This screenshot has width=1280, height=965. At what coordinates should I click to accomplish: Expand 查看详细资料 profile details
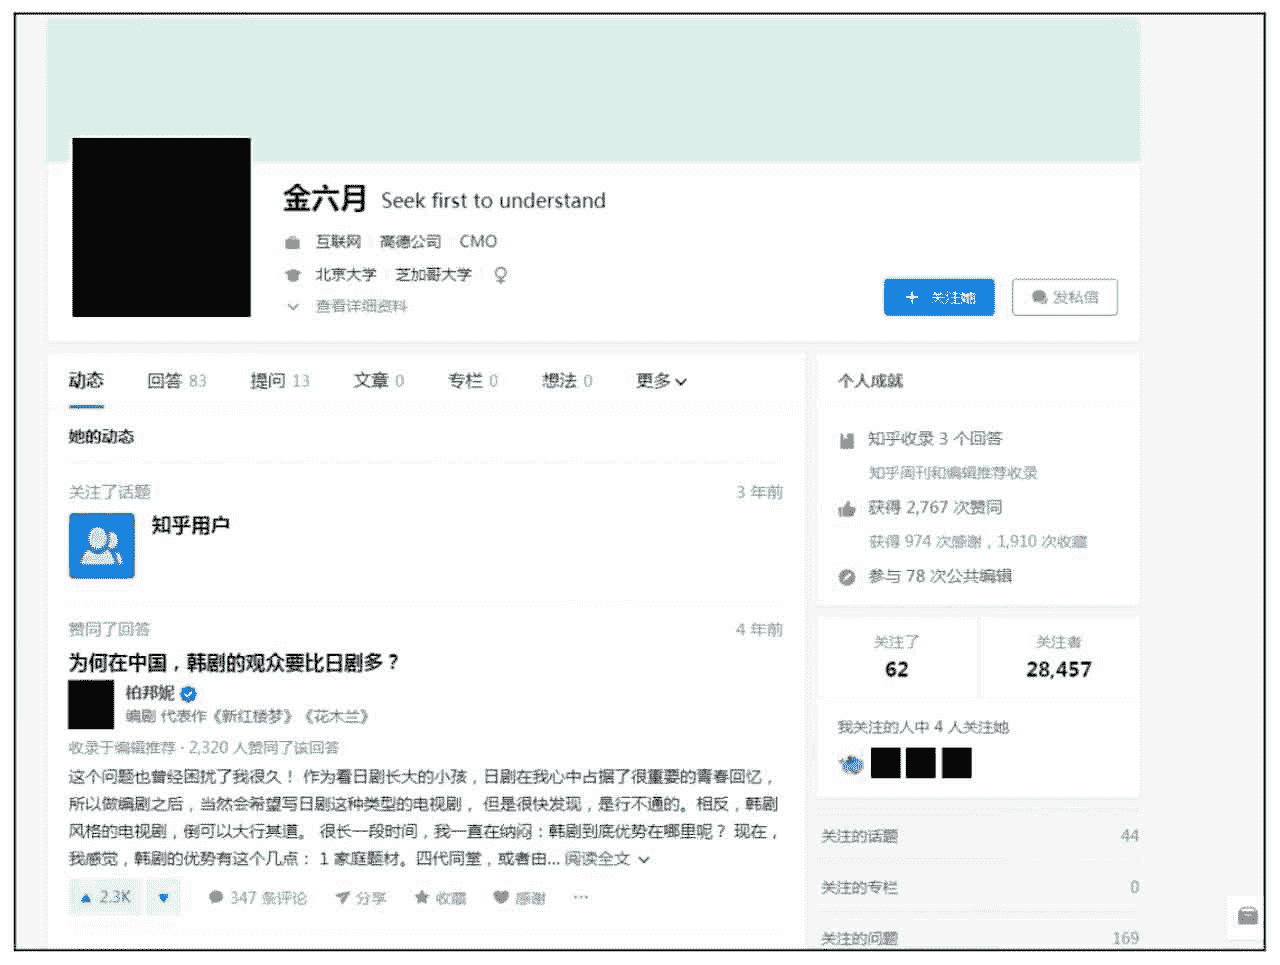(x=360, y=306)
